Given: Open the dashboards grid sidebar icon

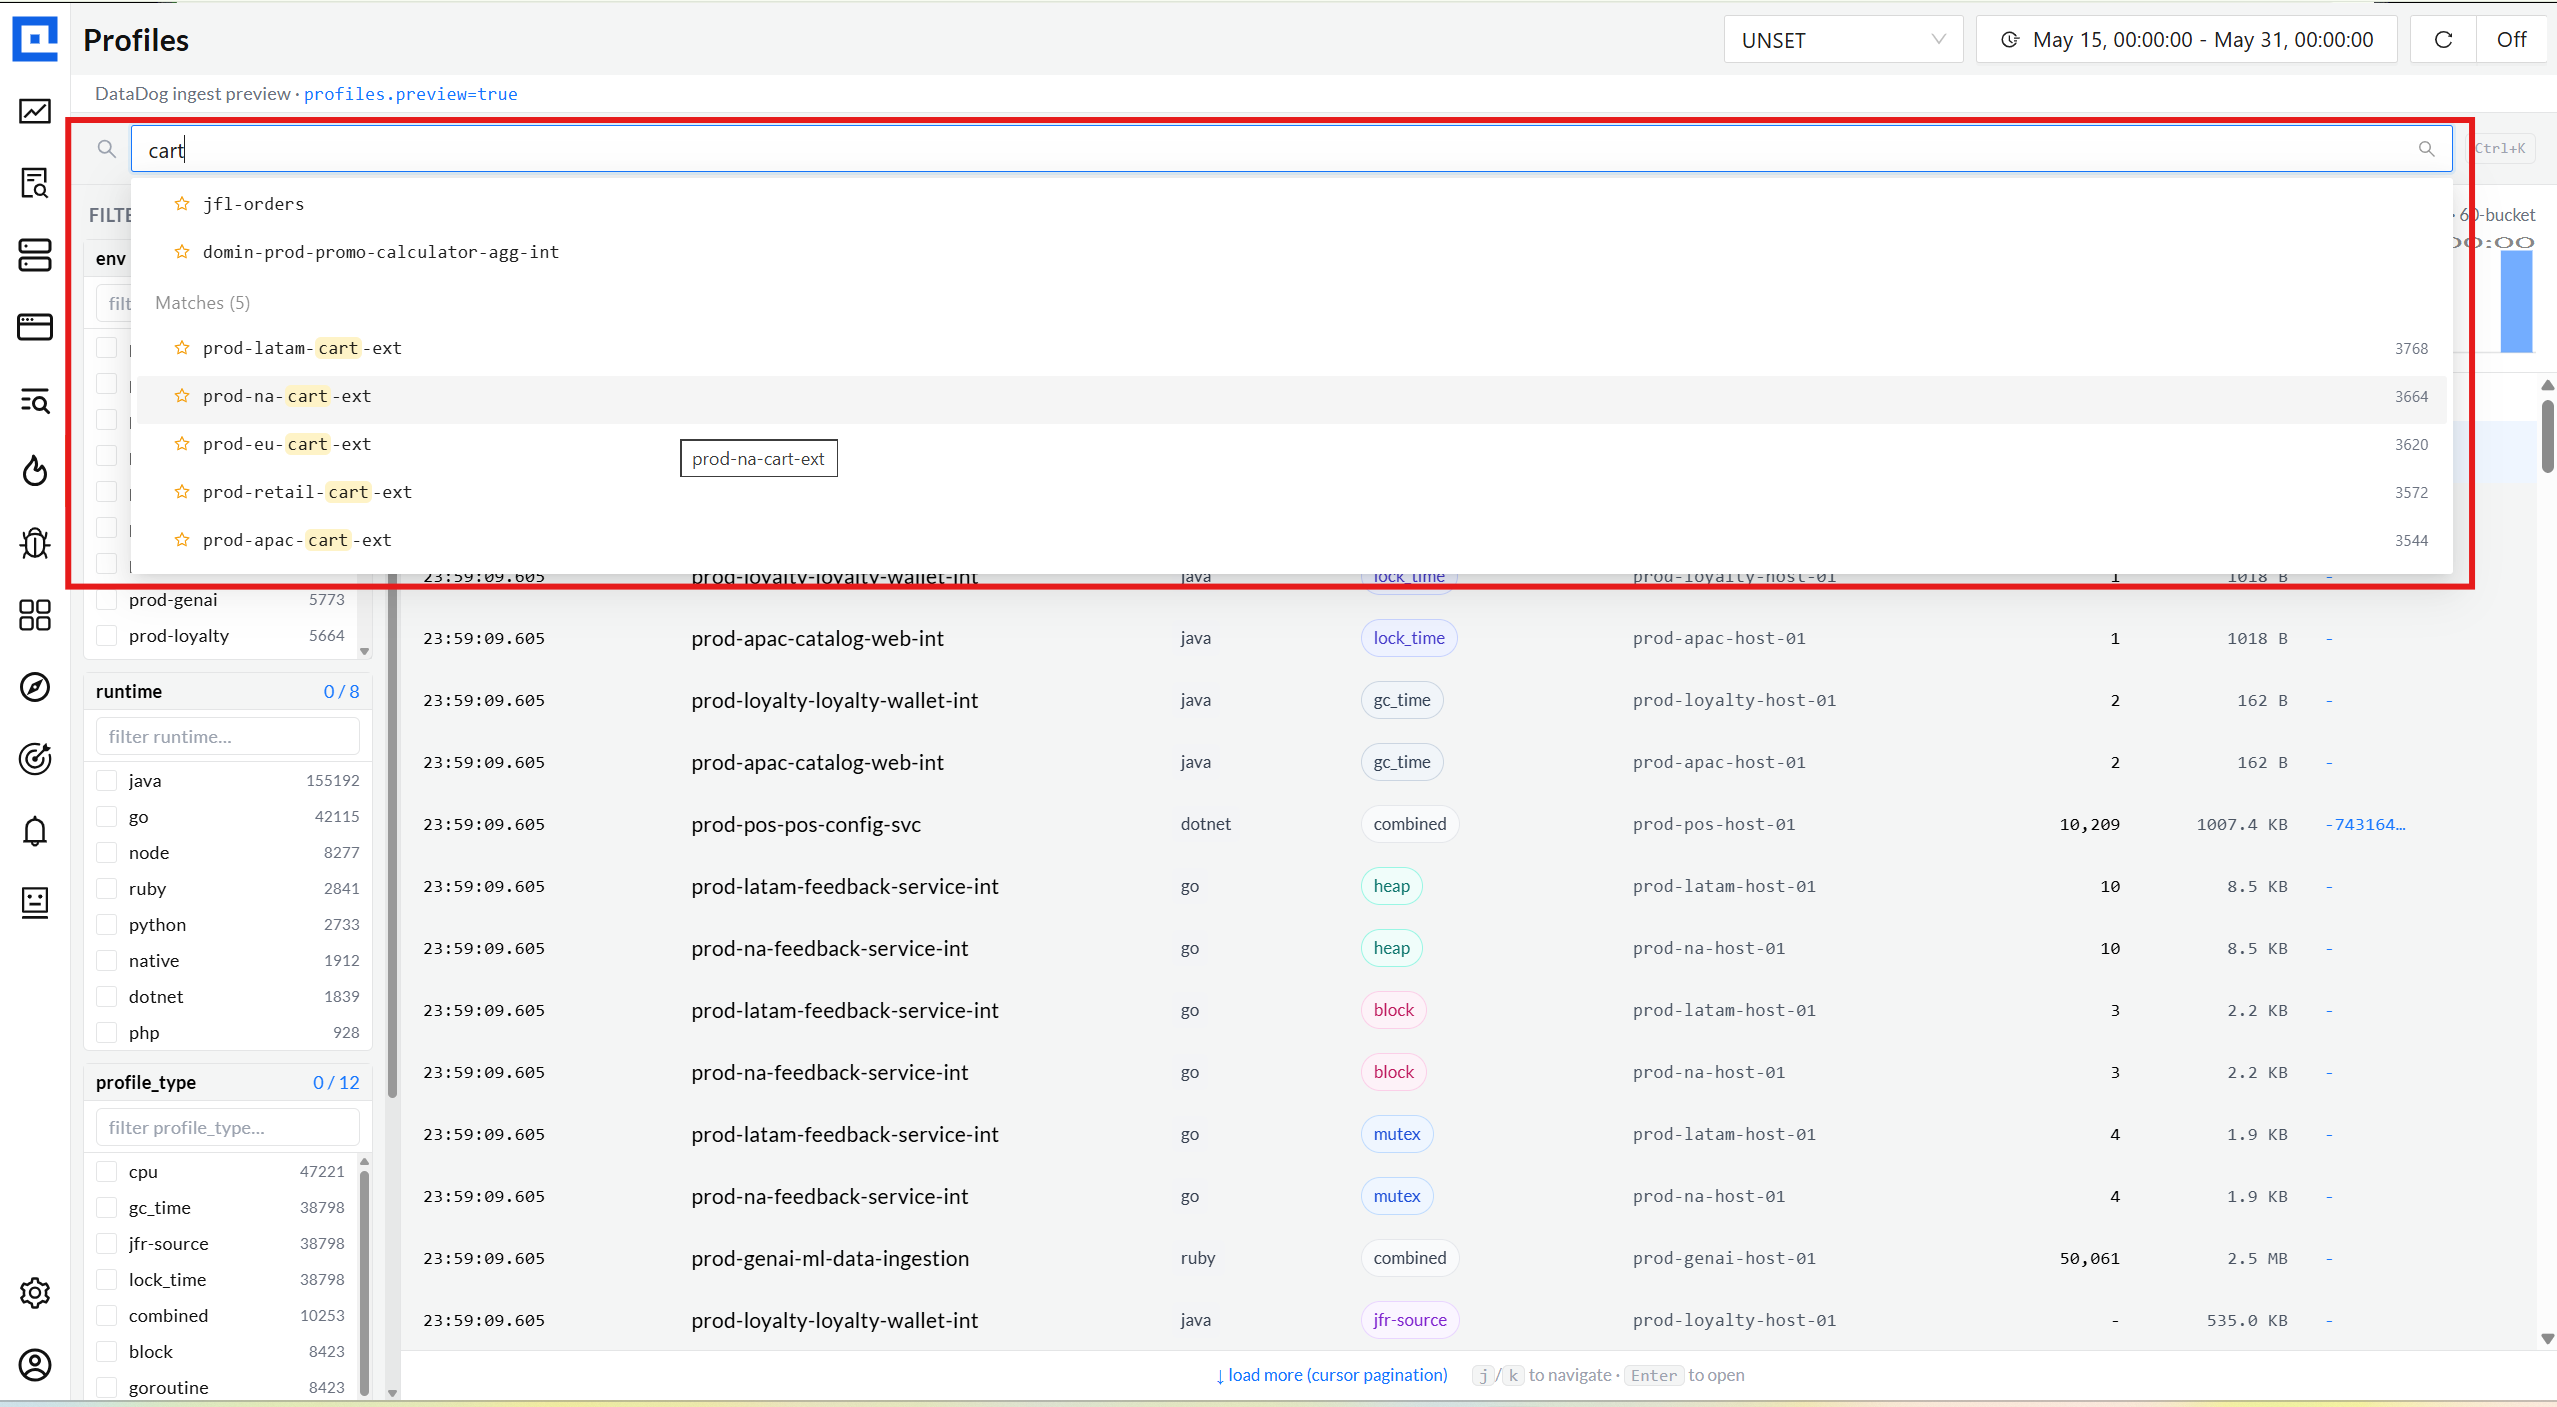Looking at the screenshot, I should (x=35, y=615).
